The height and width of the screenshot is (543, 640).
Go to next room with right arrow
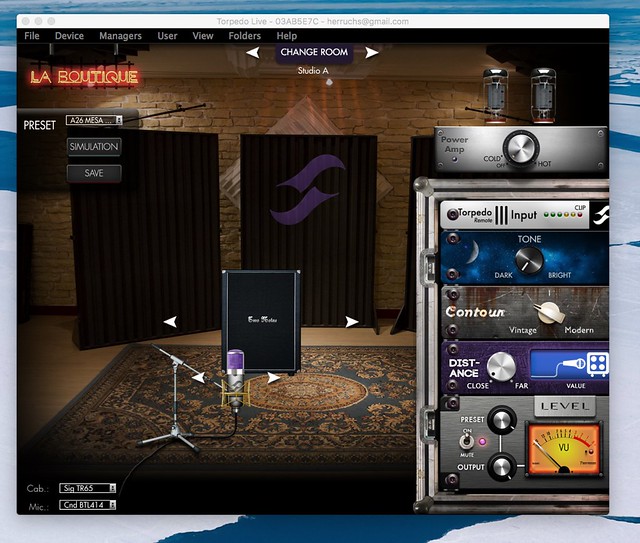[371, 52]
